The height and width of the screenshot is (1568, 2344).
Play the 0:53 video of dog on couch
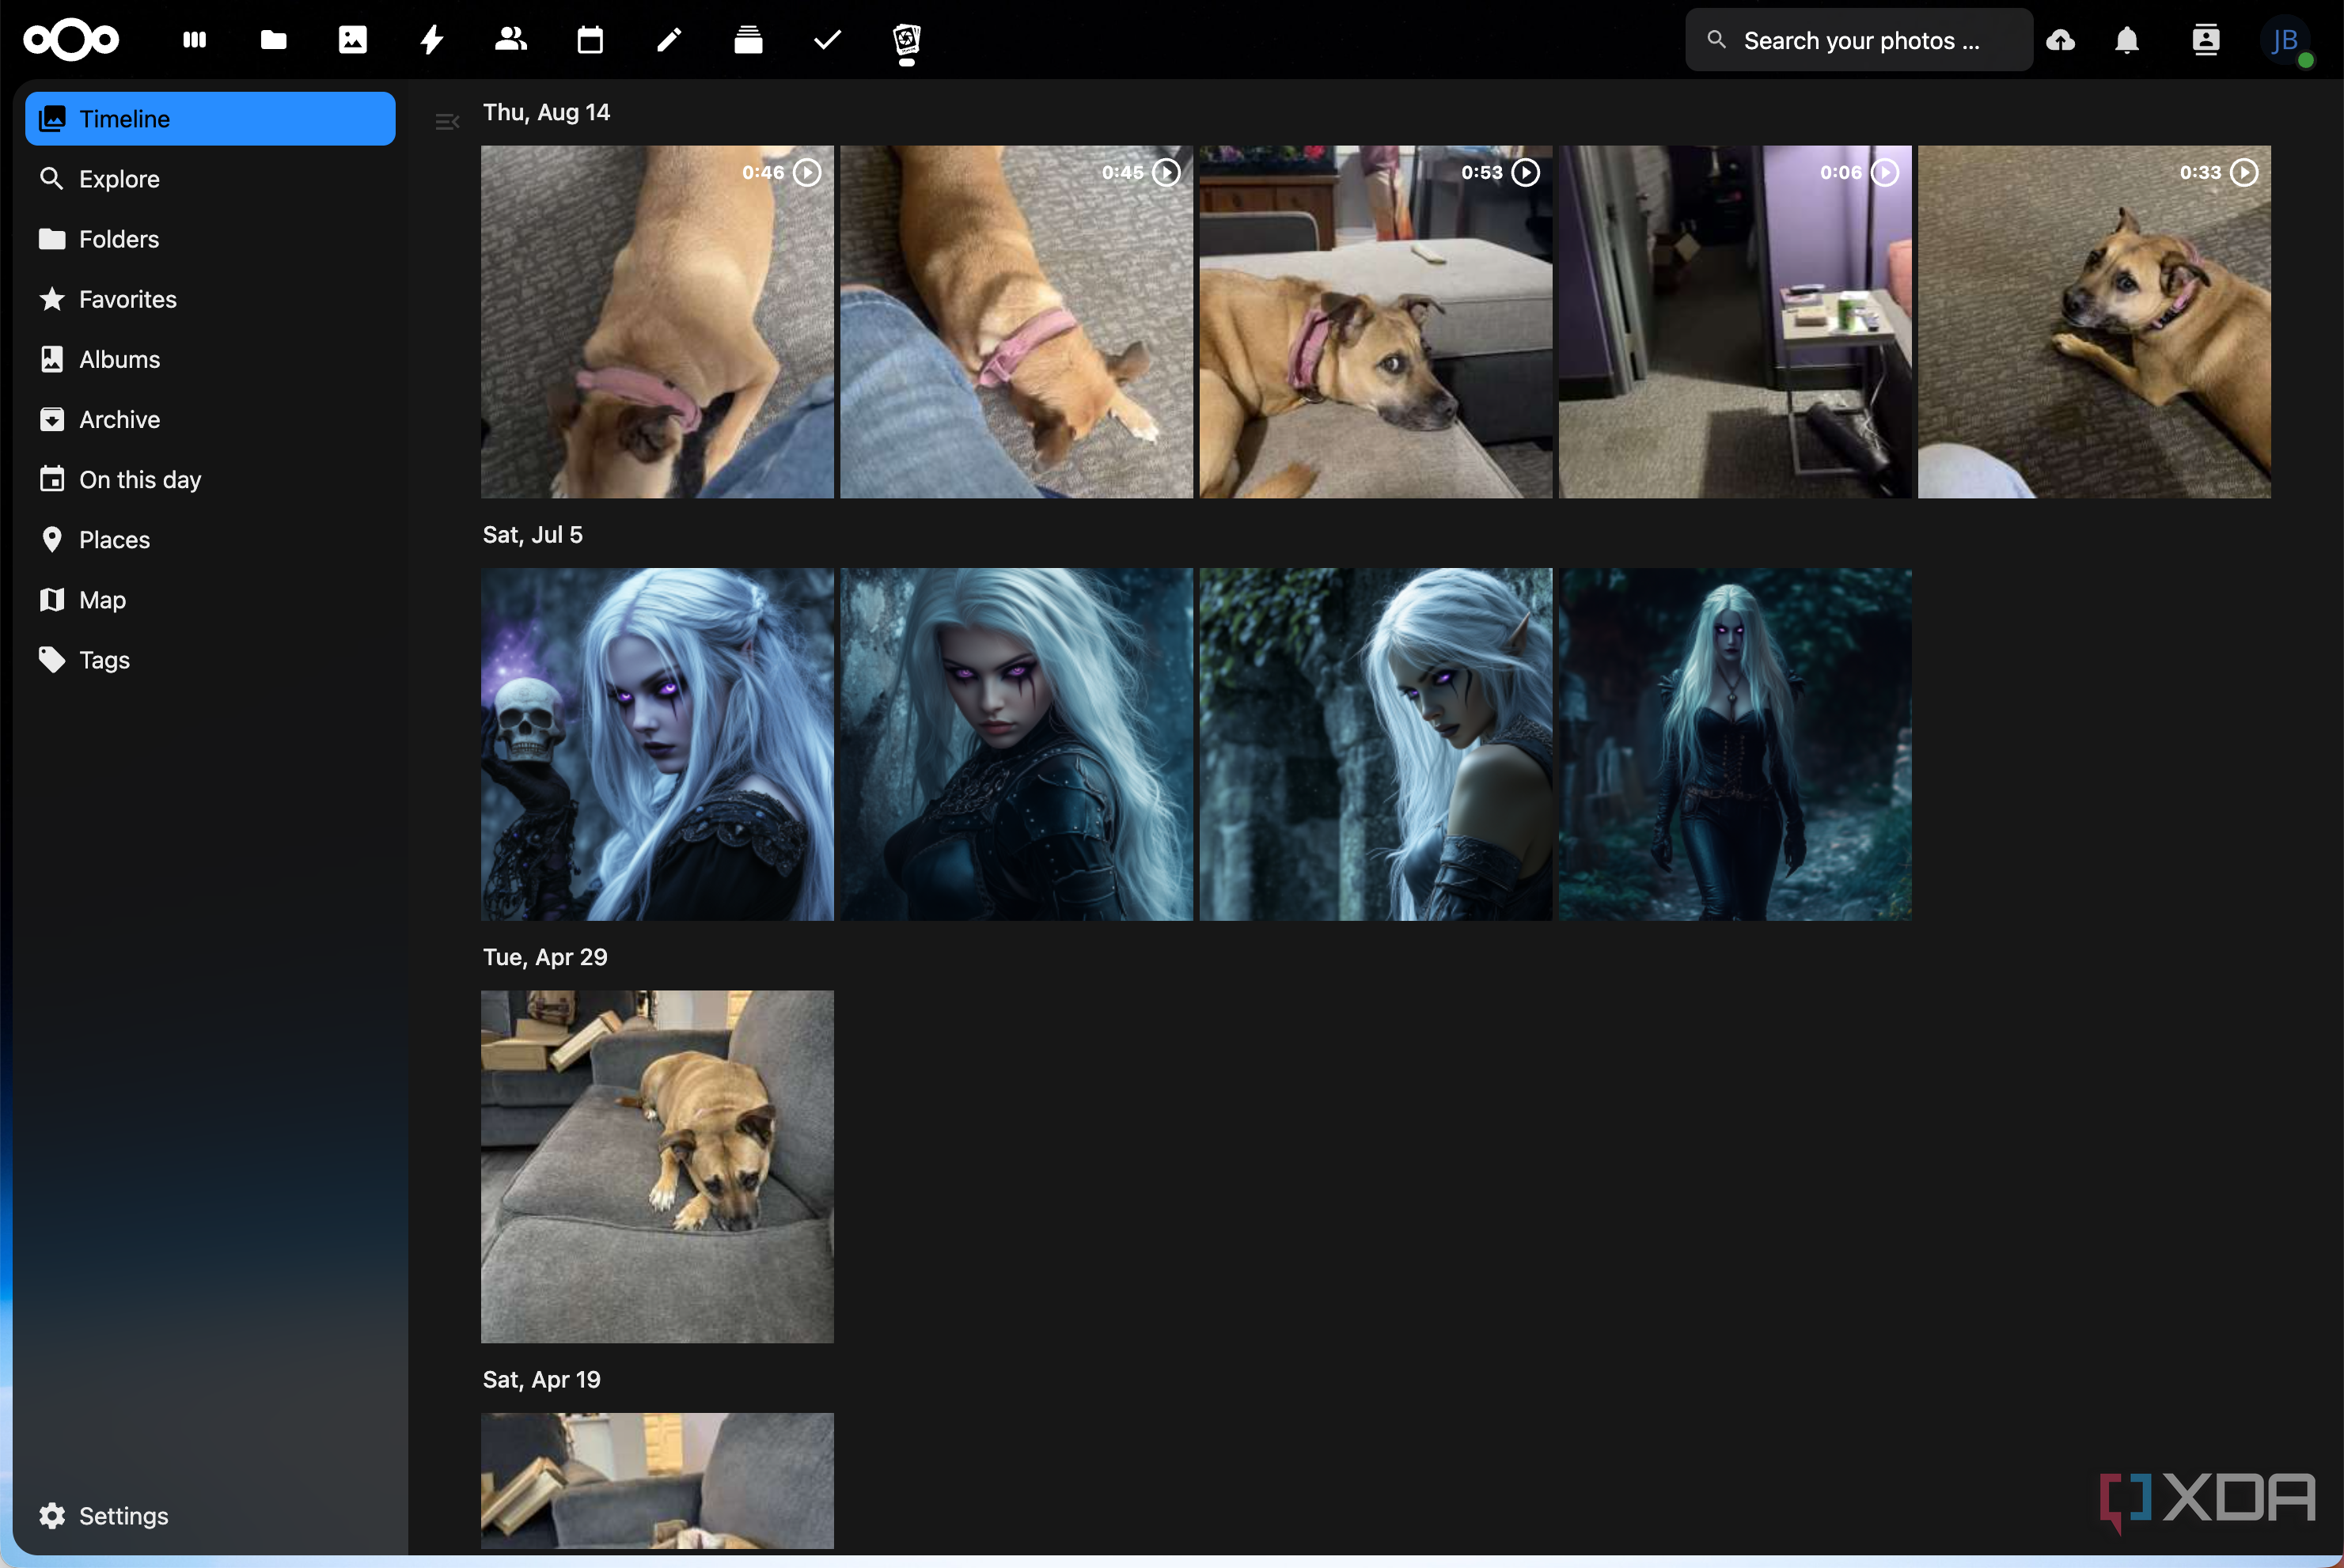1375,322
